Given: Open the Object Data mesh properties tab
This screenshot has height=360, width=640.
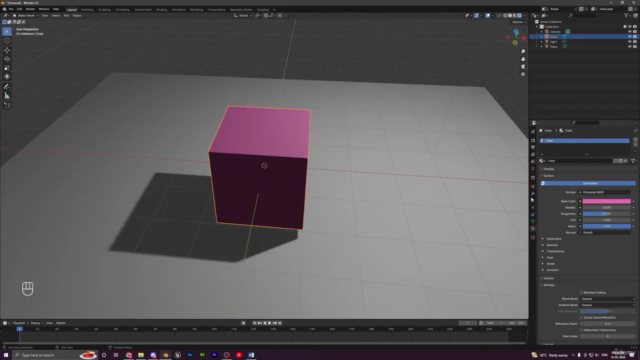Looking at the screenshot, I should point(533,221).
